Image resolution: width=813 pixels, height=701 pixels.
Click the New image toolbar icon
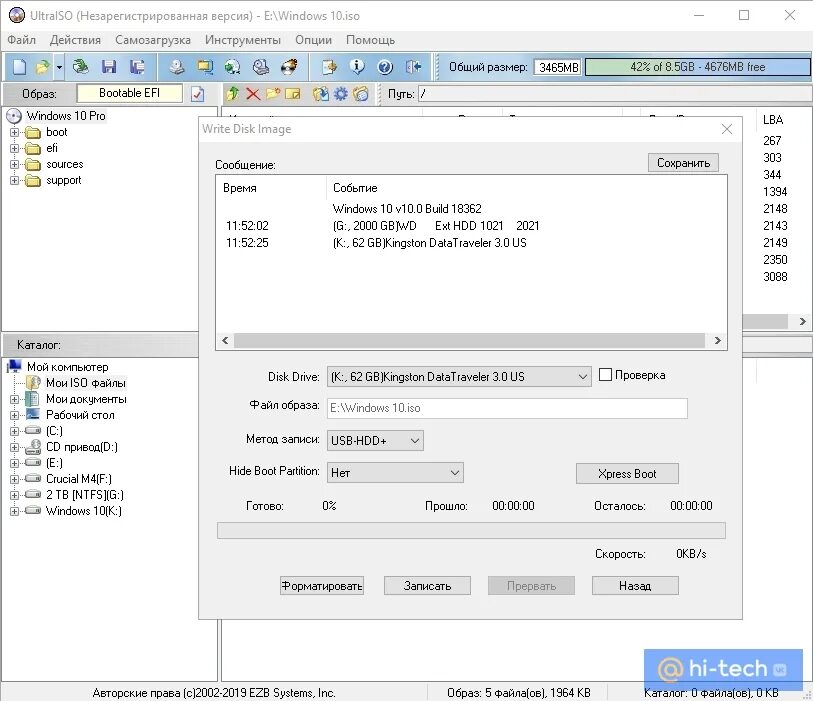coord(19,67)
